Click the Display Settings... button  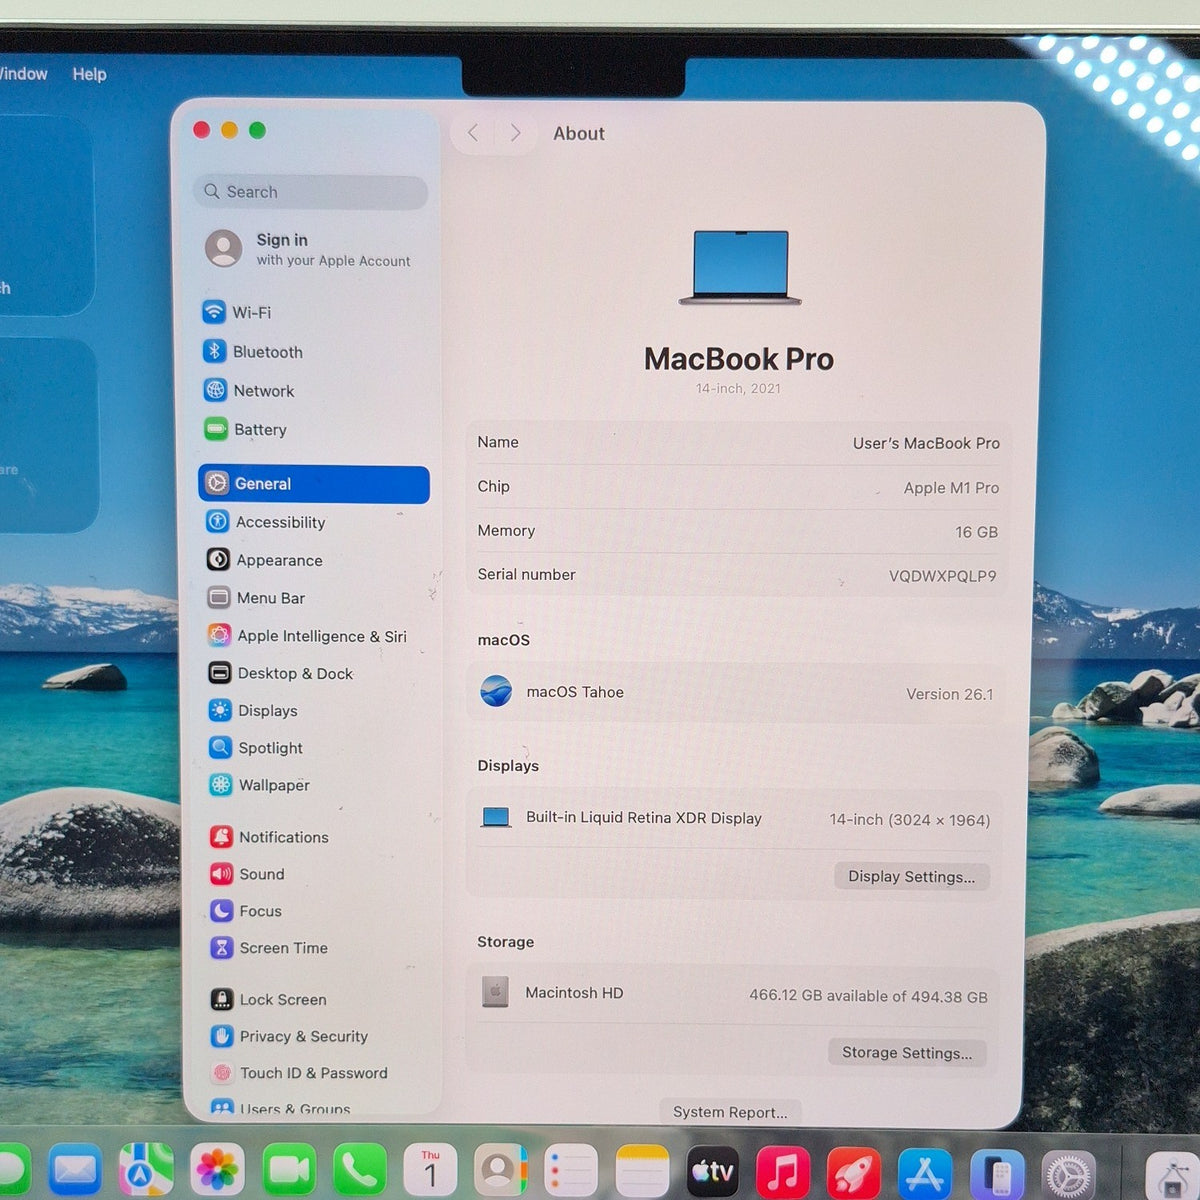[912, 876]
